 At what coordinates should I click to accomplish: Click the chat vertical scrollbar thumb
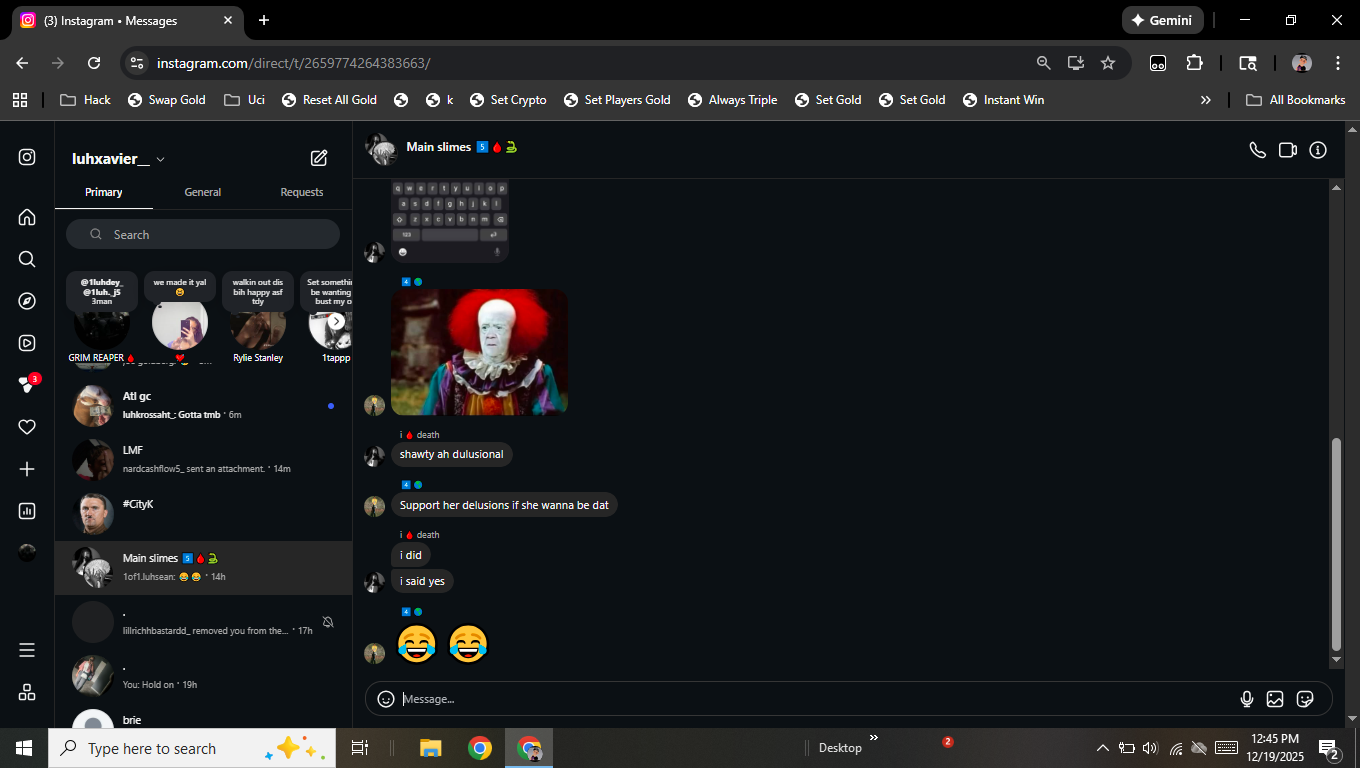pyautogui.click(x=1336, y=544)
